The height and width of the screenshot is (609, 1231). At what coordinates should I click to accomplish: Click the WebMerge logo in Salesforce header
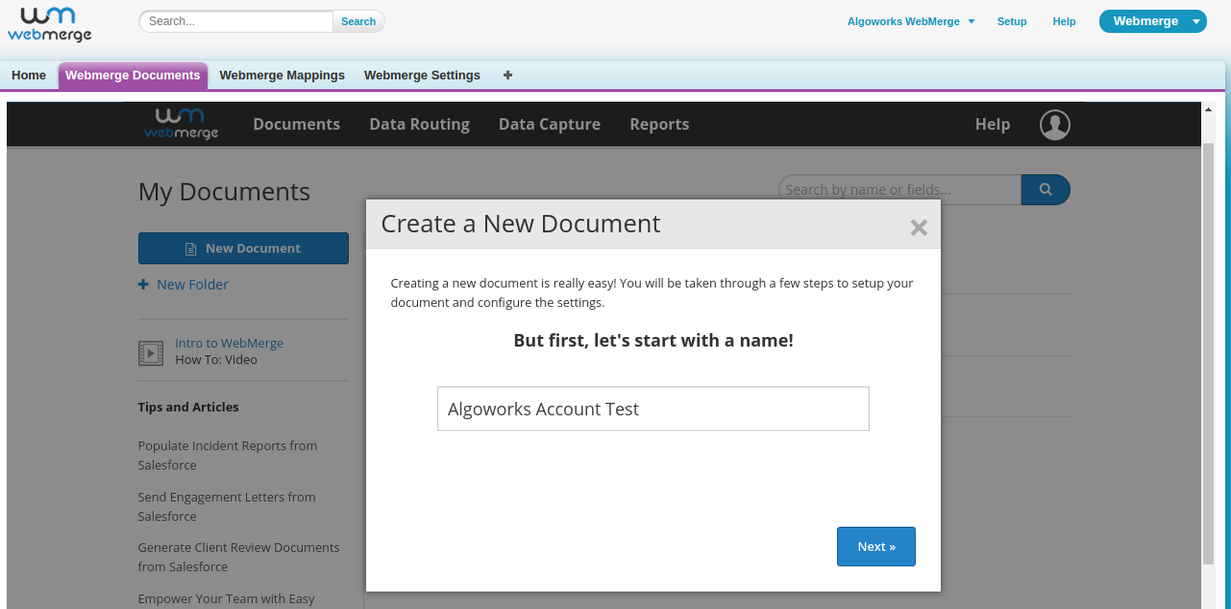[50, 23]
